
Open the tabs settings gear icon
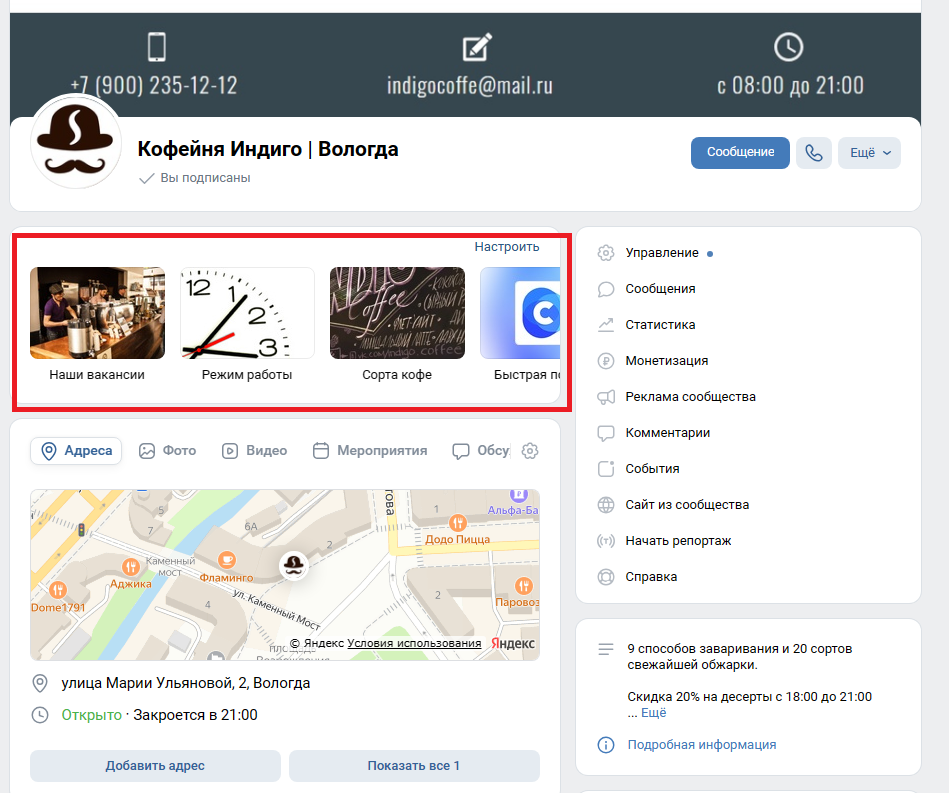point(530,451)
